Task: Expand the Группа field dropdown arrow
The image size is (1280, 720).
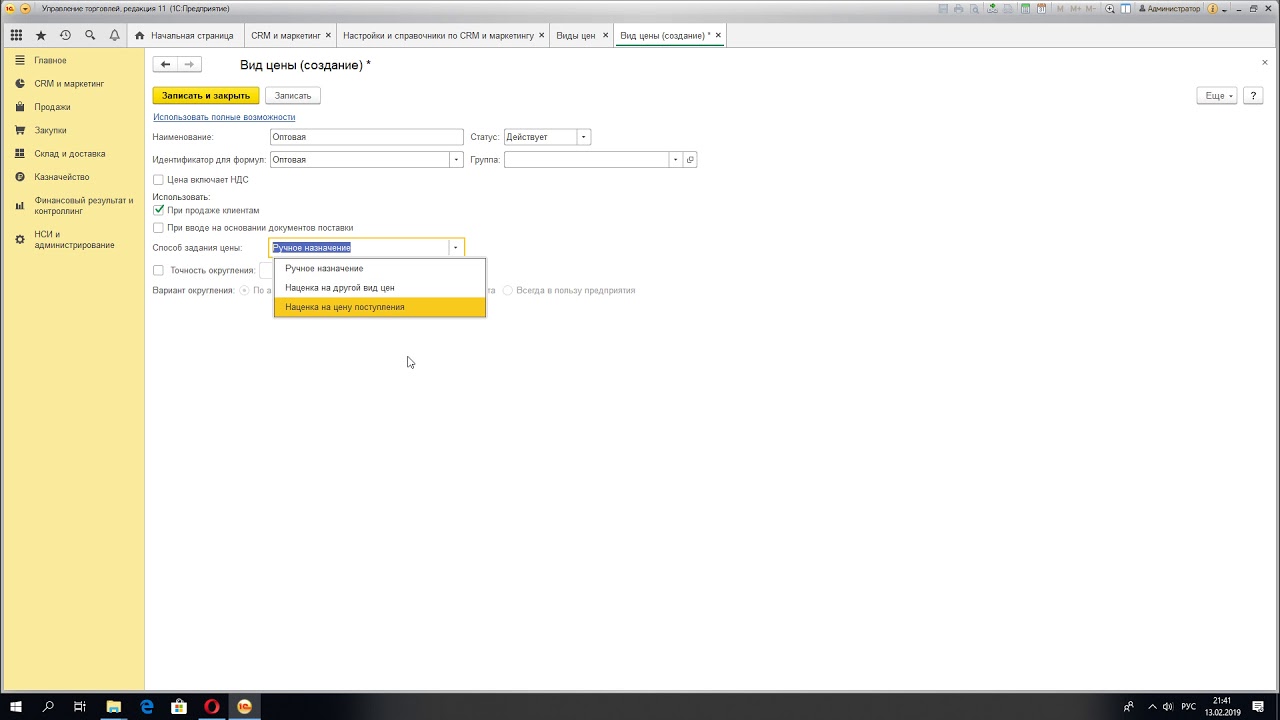Action: click(x=676, y=160)
